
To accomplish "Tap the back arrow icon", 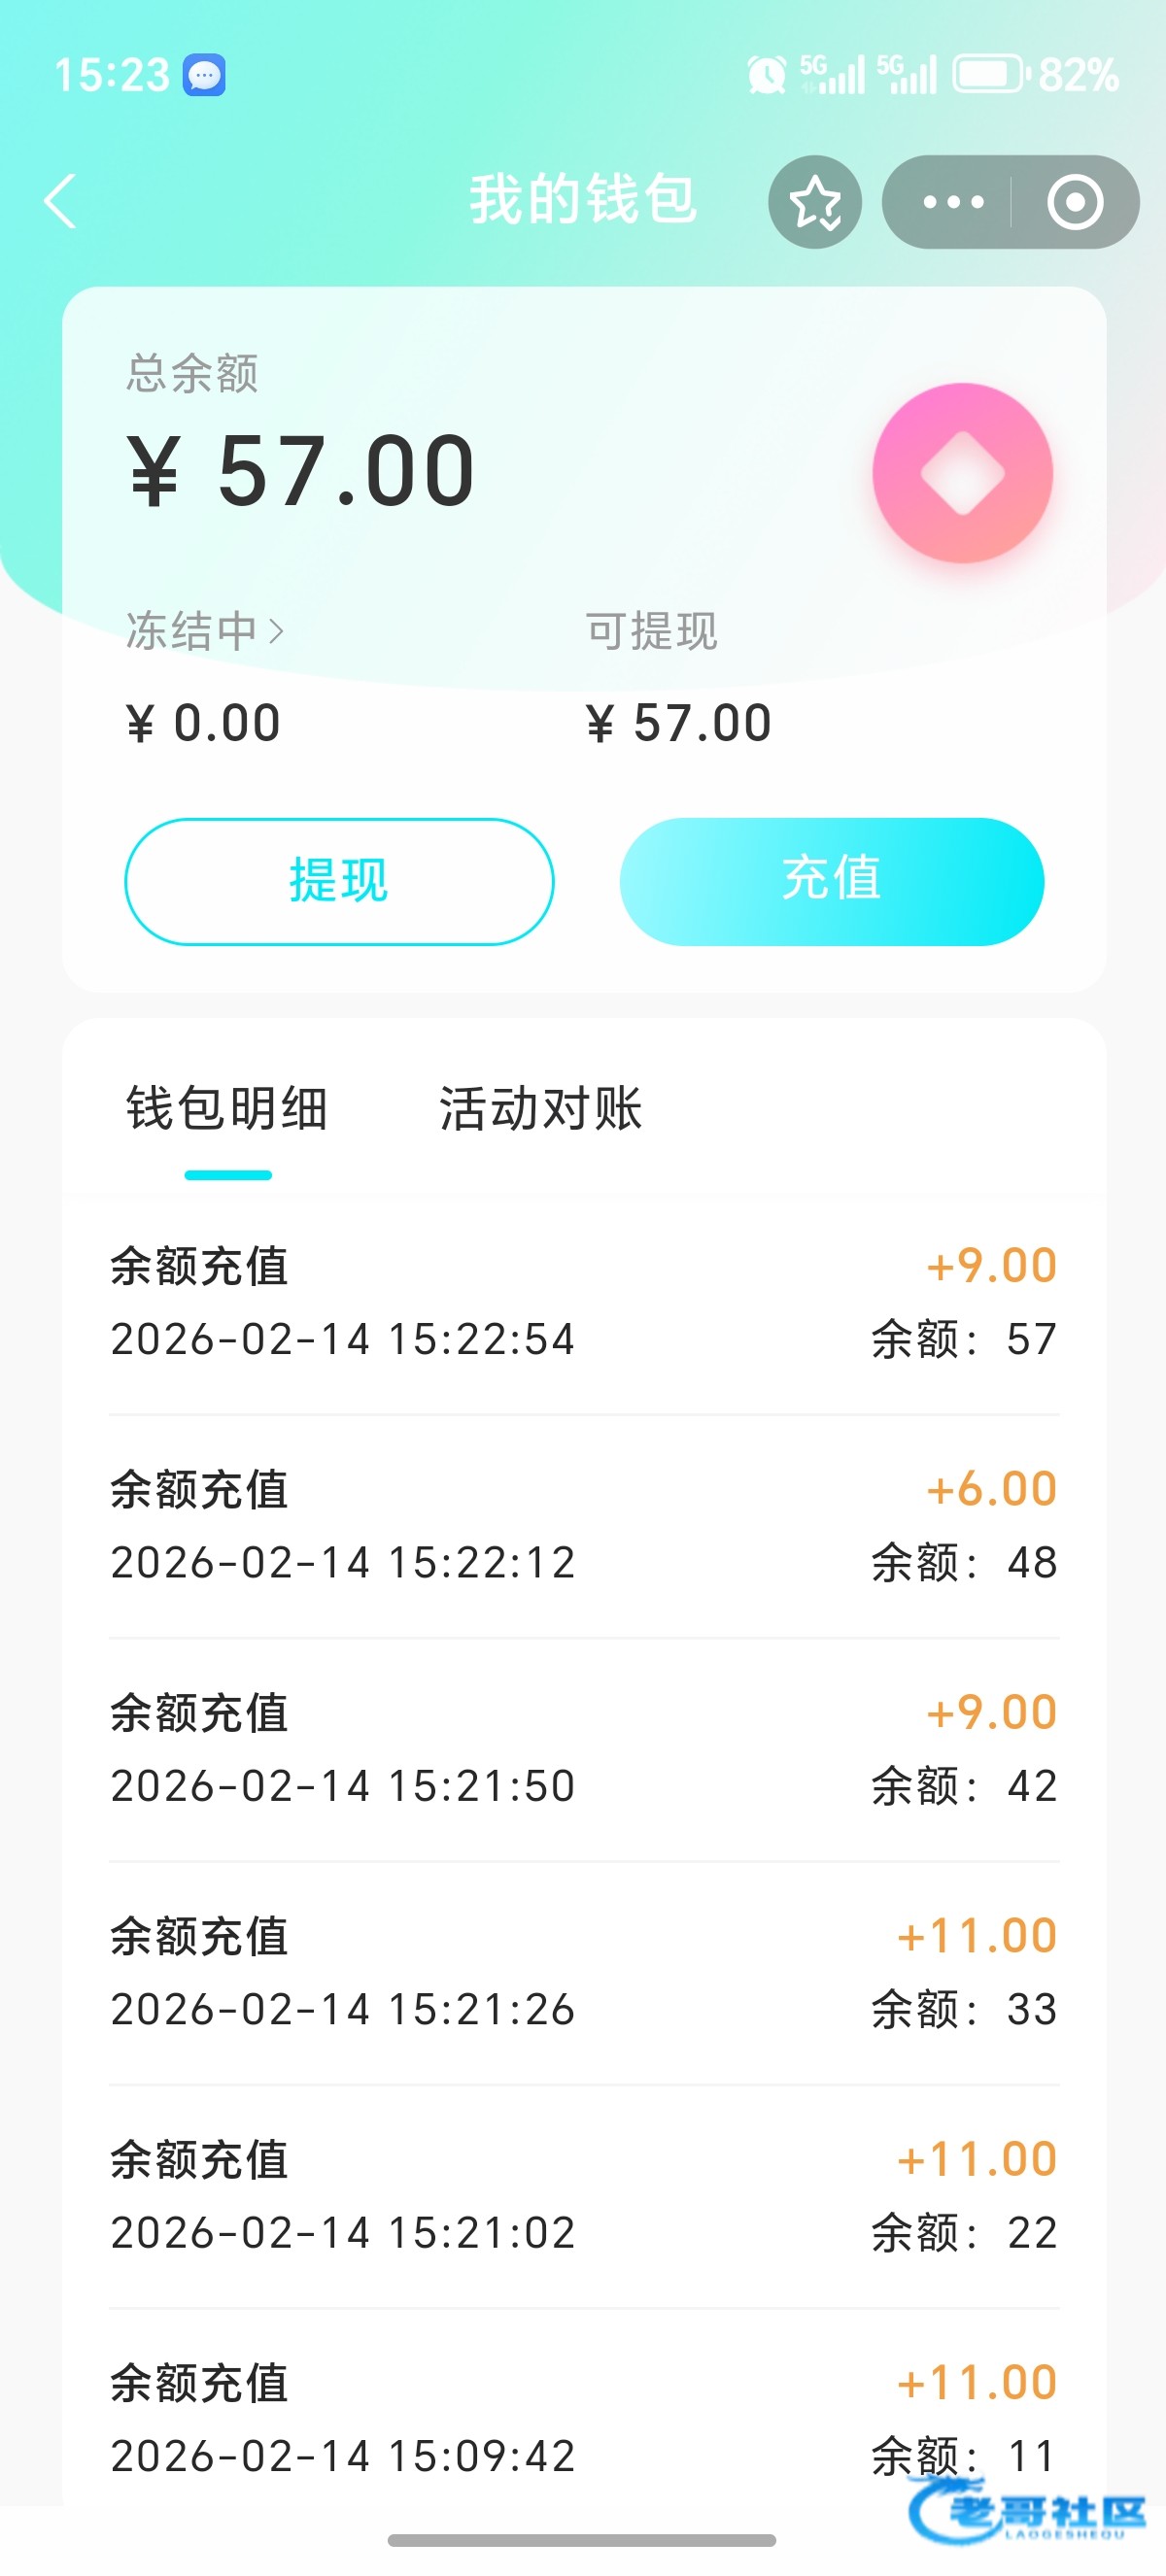I will [61, 201].
